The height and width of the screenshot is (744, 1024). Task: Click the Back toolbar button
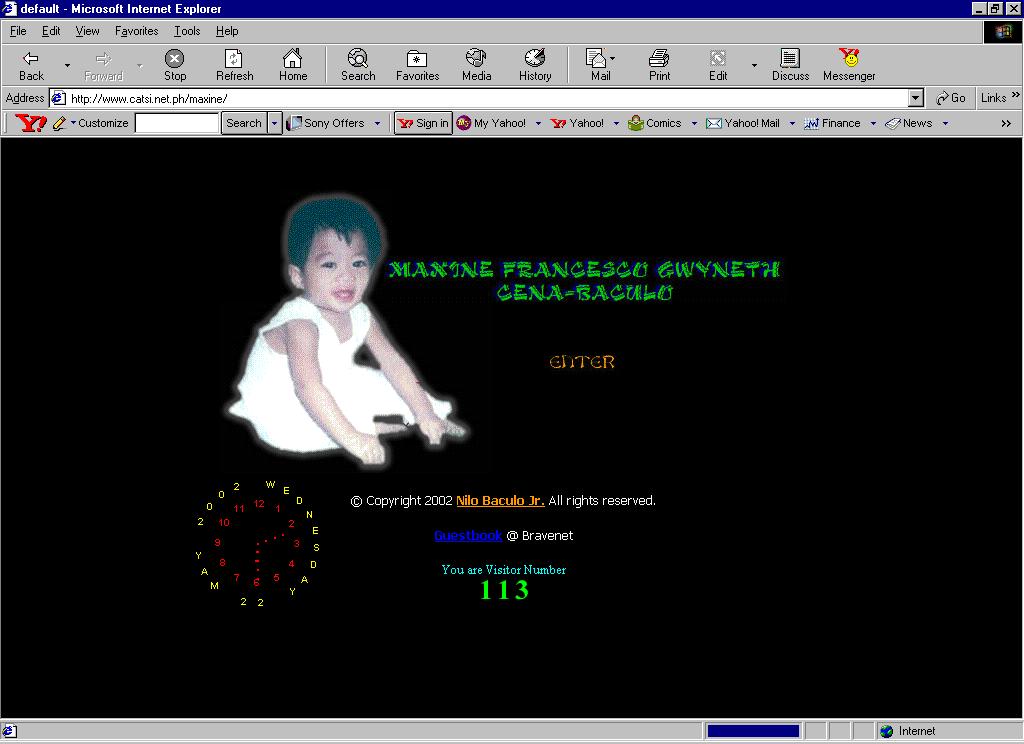coord(31,65)
